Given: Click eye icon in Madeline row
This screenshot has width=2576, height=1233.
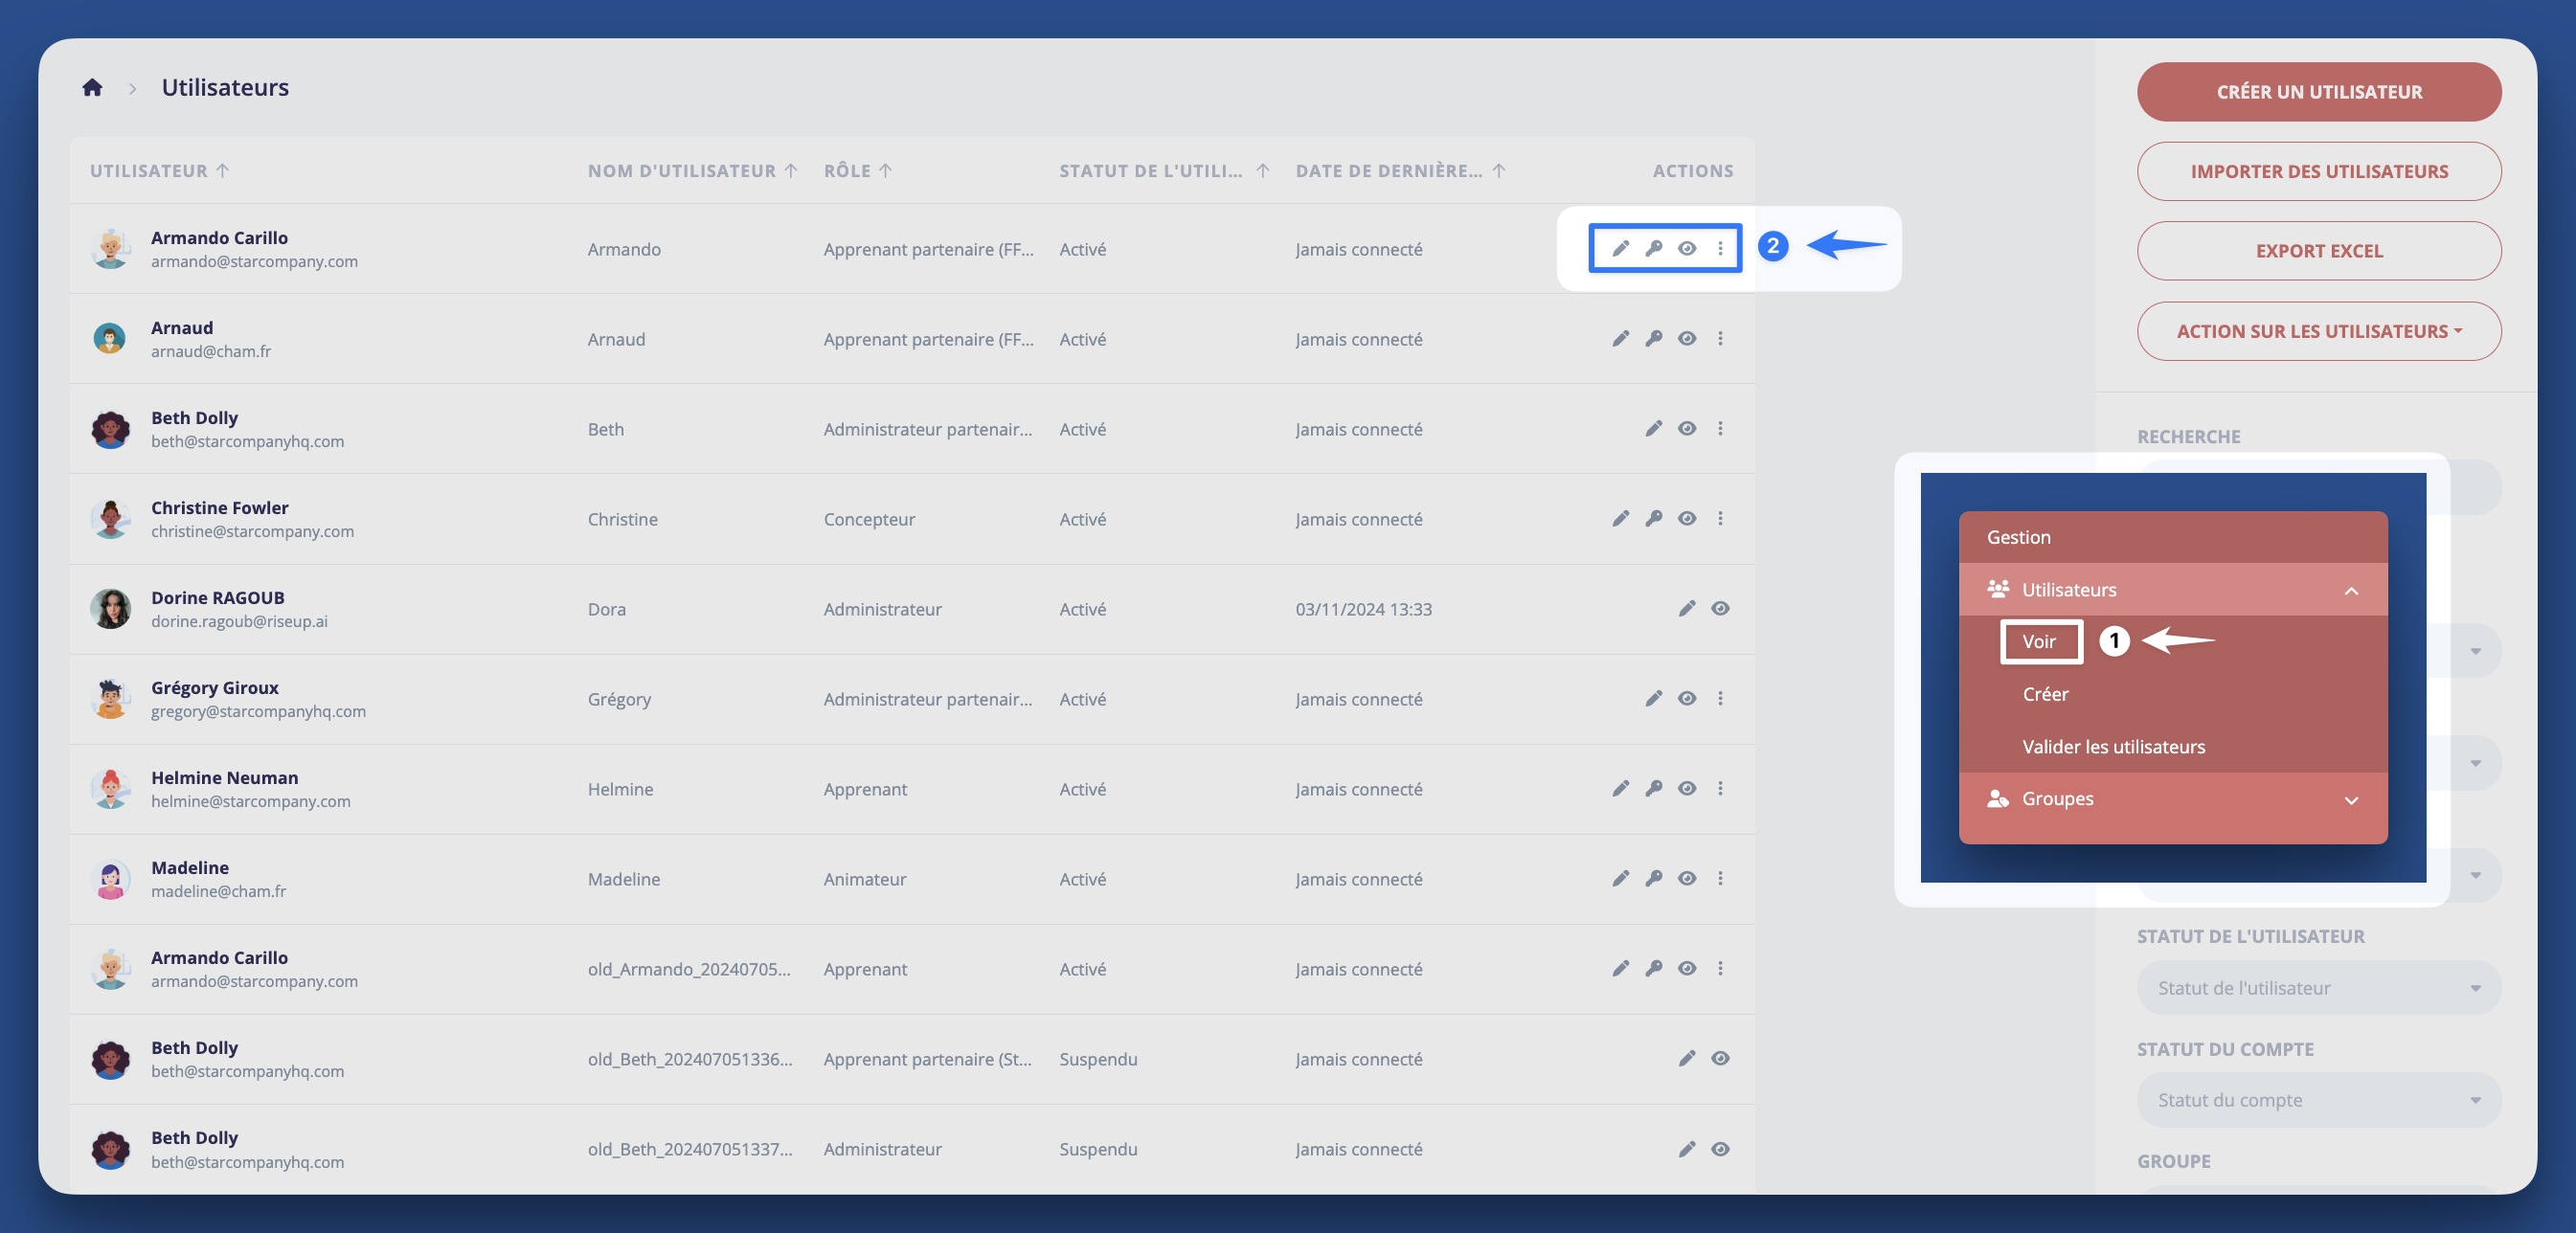Looking at the screenshot, I should tap(1686, 879).
